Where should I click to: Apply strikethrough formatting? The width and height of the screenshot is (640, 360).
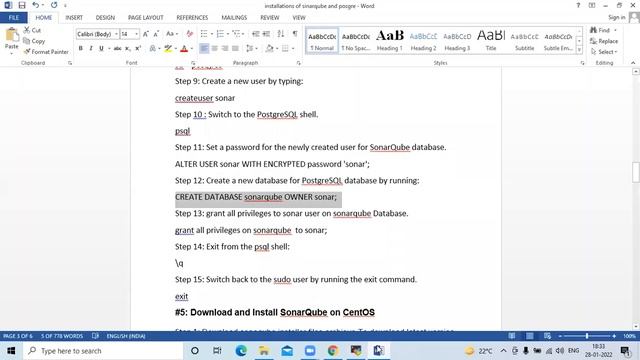118,49
